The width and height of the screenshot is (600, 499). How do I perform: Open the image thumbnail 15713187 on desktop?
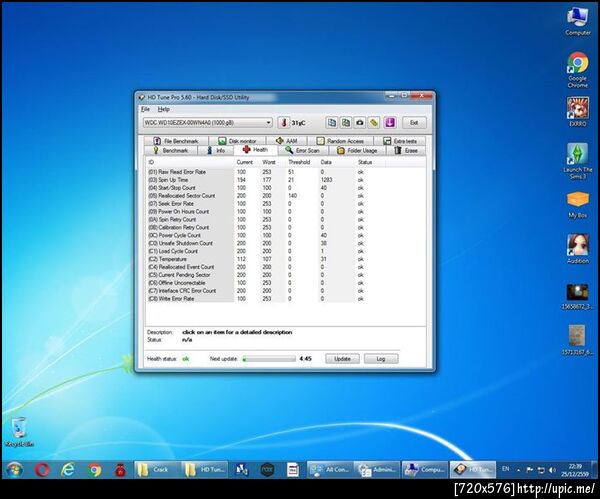[577, 340]
